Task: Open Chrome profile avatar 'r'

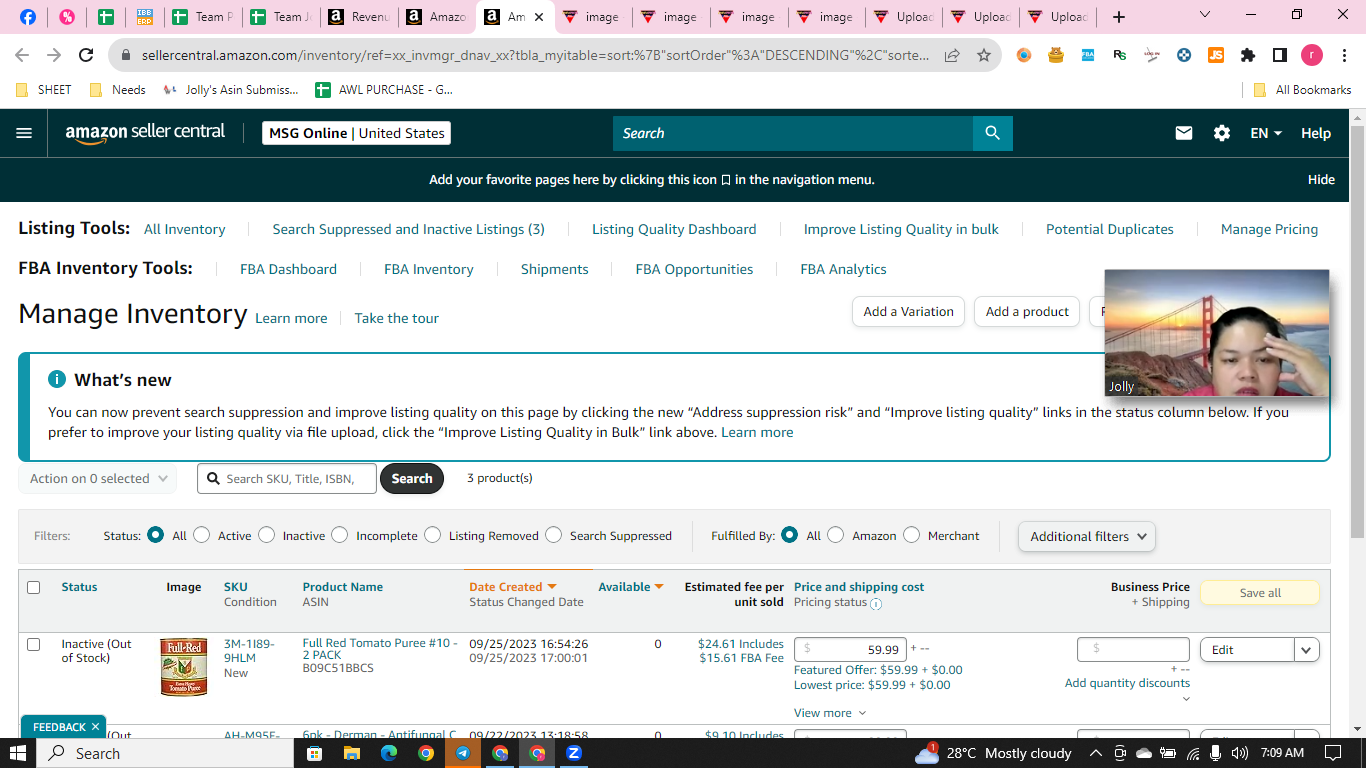Action: pos(1312,55)
